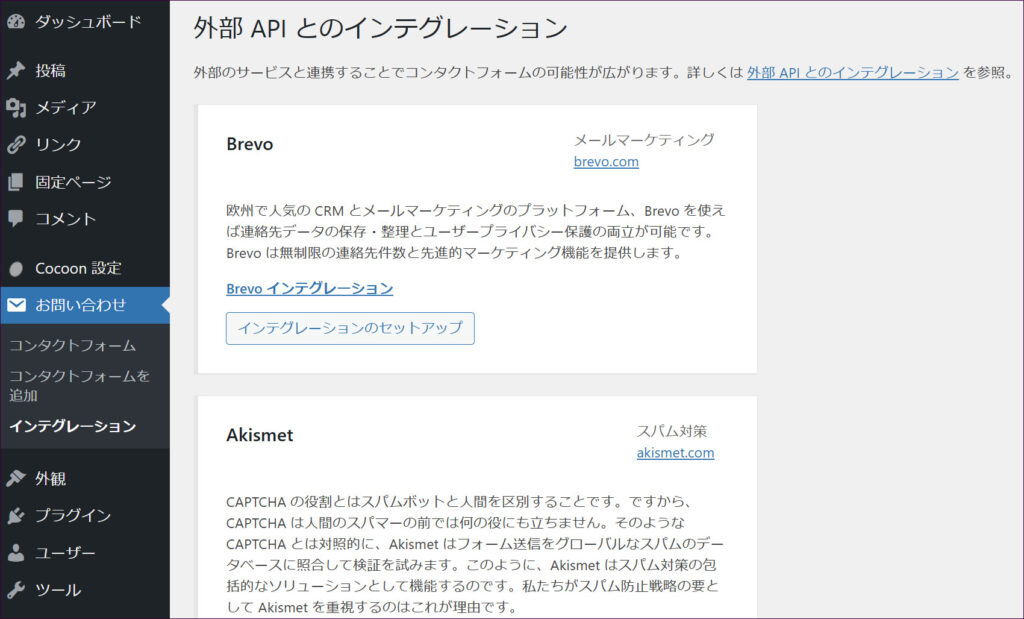Follow the Brevo インテグレーション link

point(309,288)
